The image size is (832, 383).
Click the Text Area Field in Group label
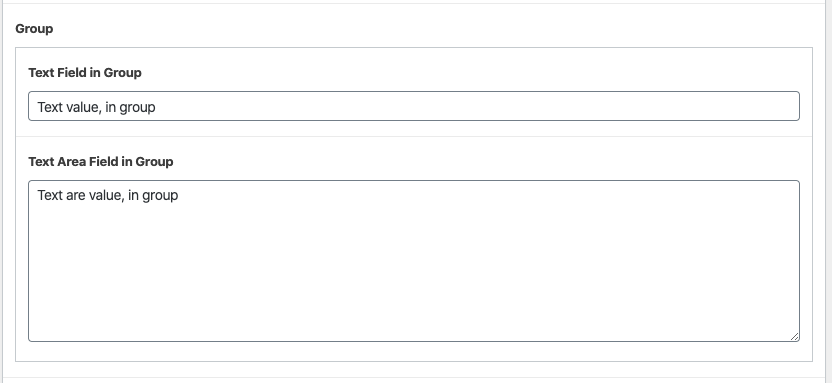click(101, 161)
